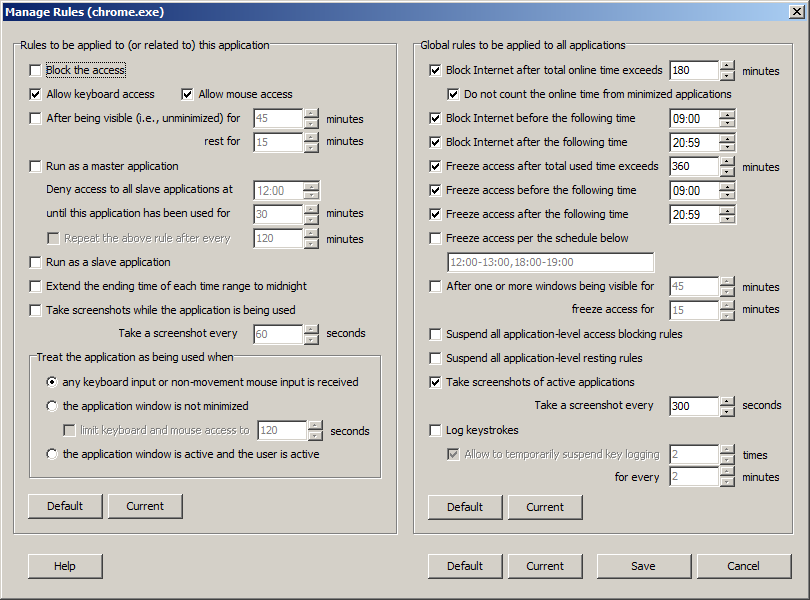This screenshot has width=810, height=600.
Task: Uncheck Freeze access after the following time
Action: point(435,214)
